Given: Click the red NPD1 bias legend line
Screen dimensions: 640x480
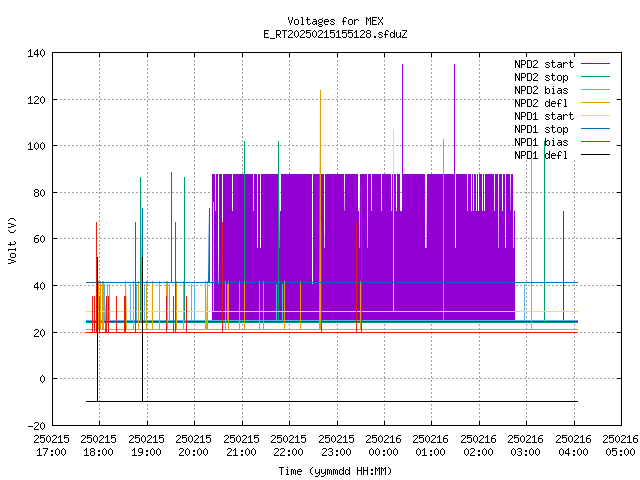Looking at the screenshot, I should point(595,142).
